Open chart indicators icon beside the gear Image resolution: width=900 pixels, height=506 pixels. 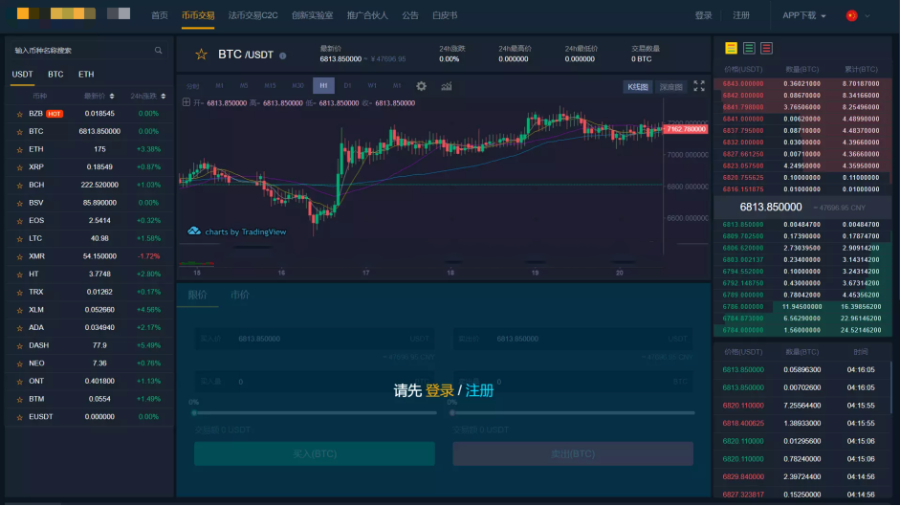446,86
